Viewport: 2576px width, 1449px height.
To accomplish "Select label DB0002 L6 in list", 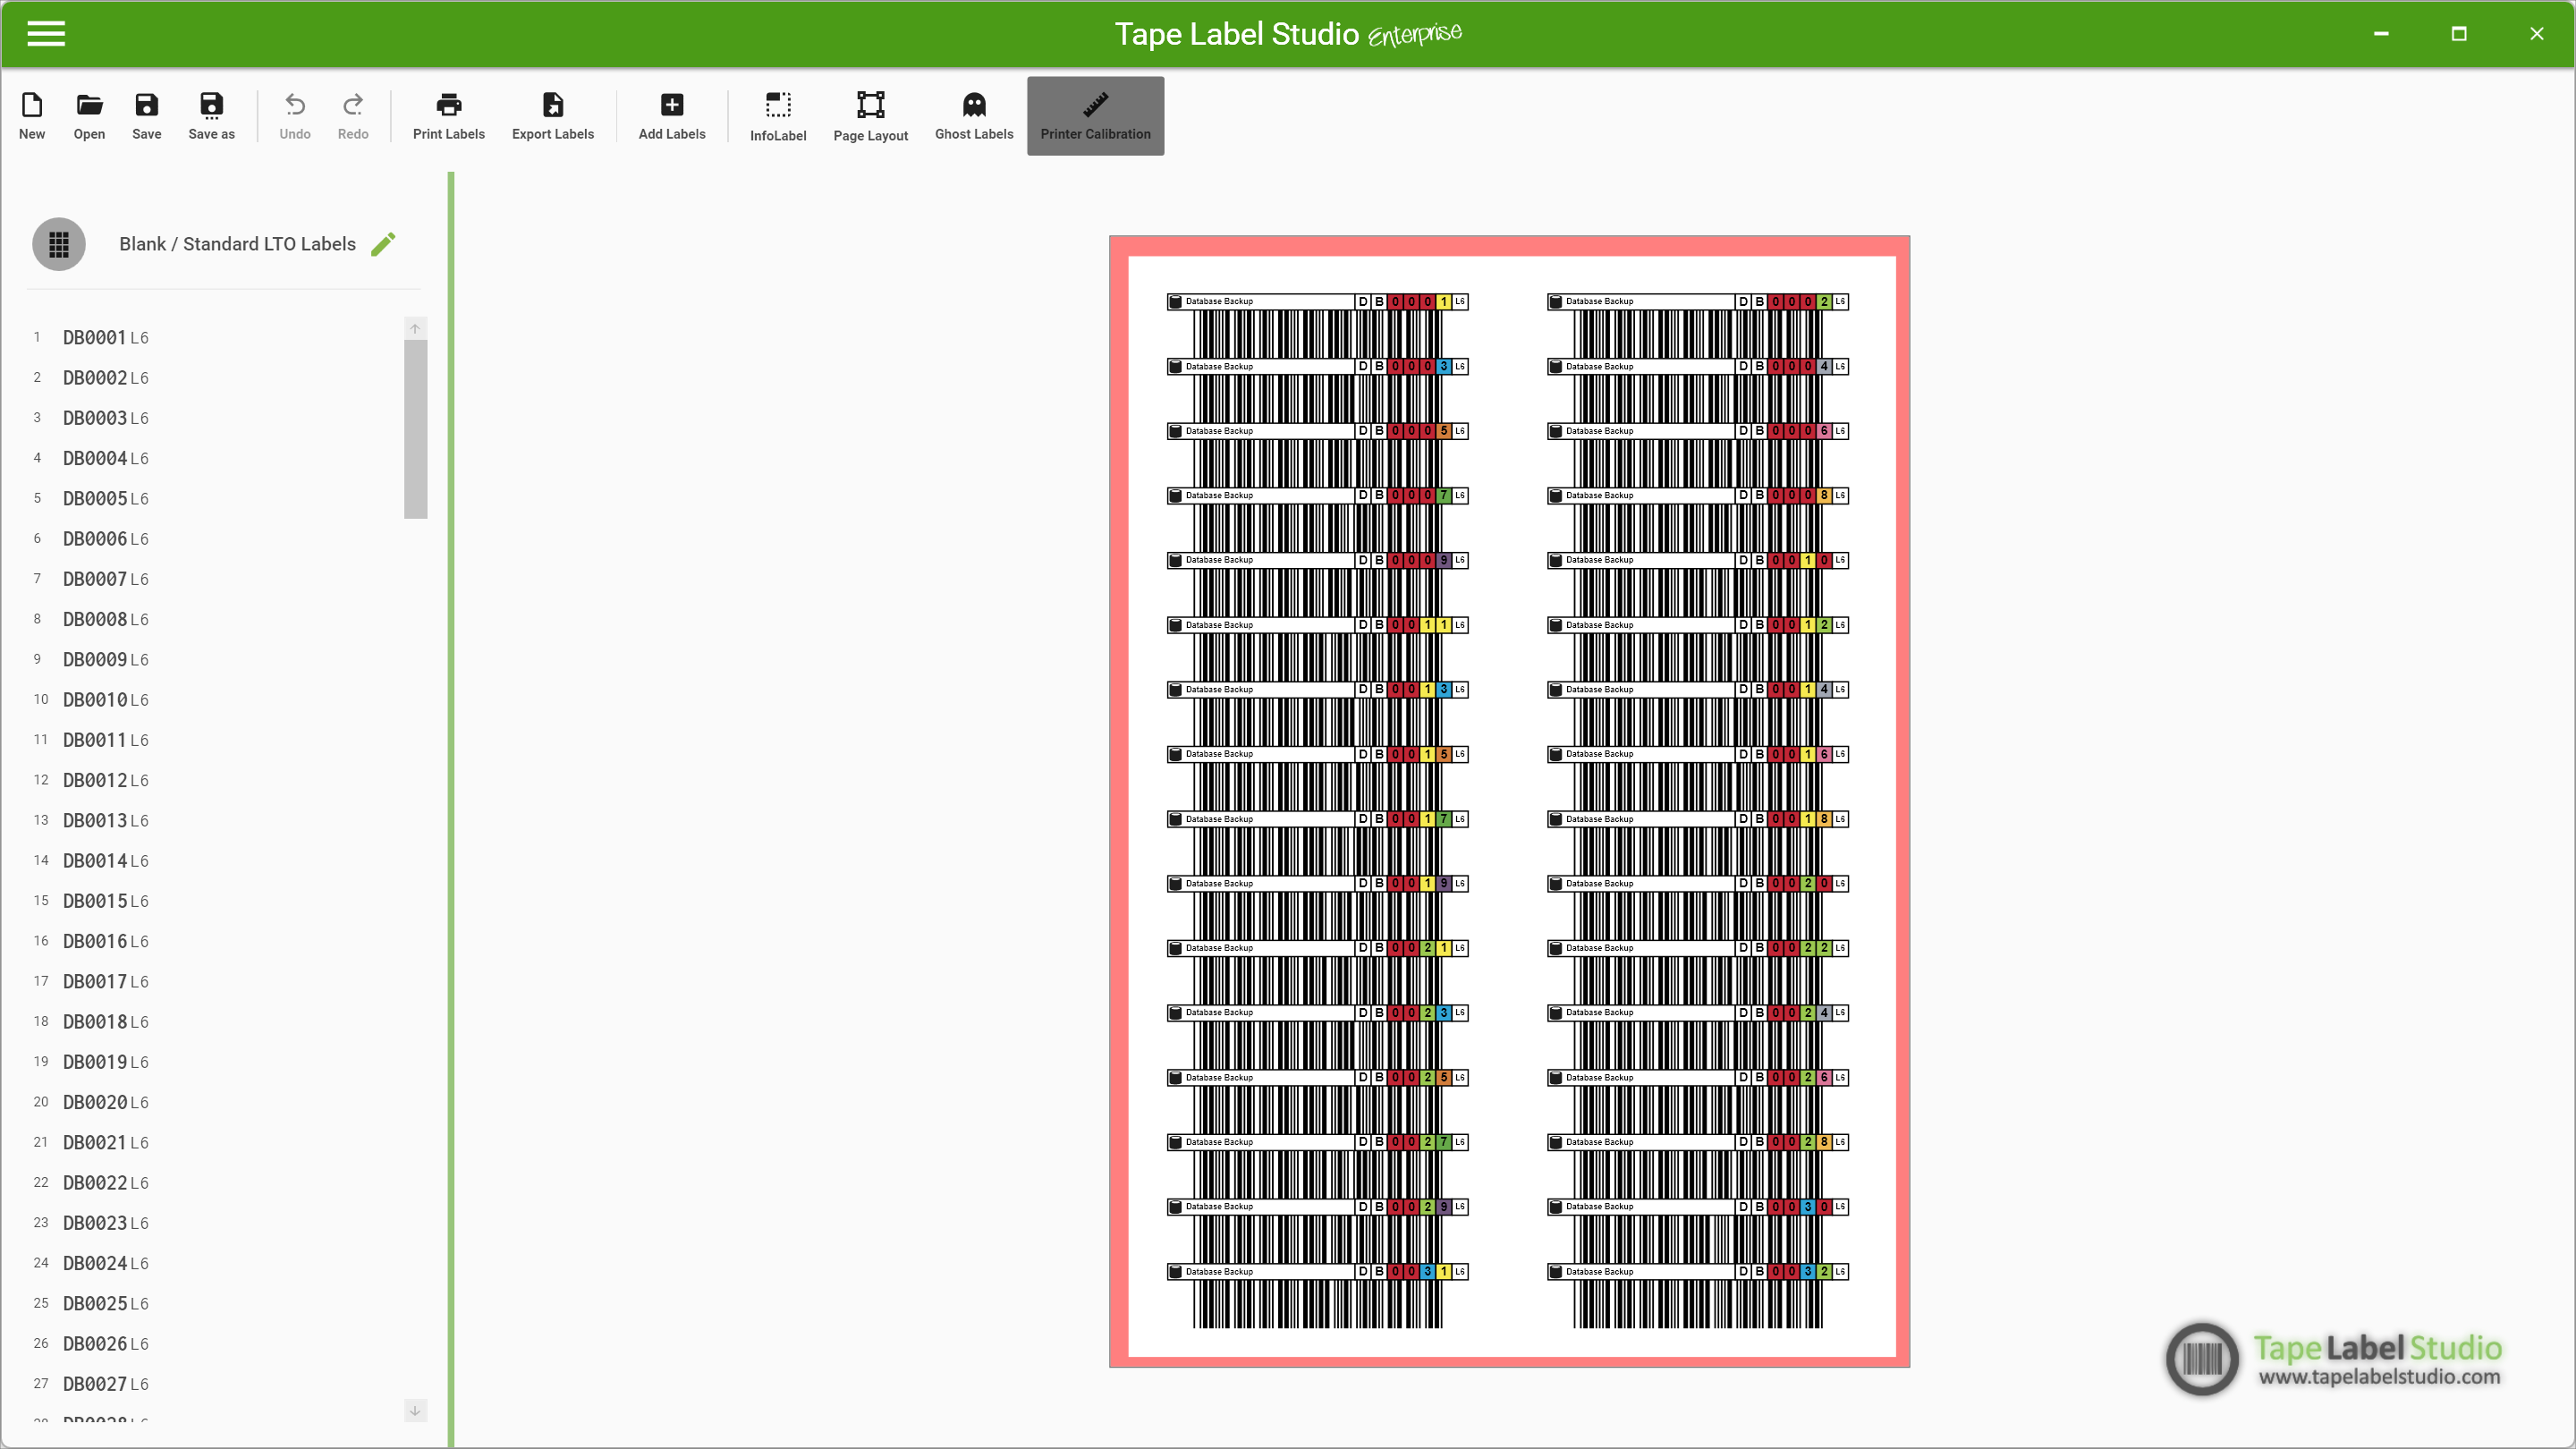I will pos(105,378).
